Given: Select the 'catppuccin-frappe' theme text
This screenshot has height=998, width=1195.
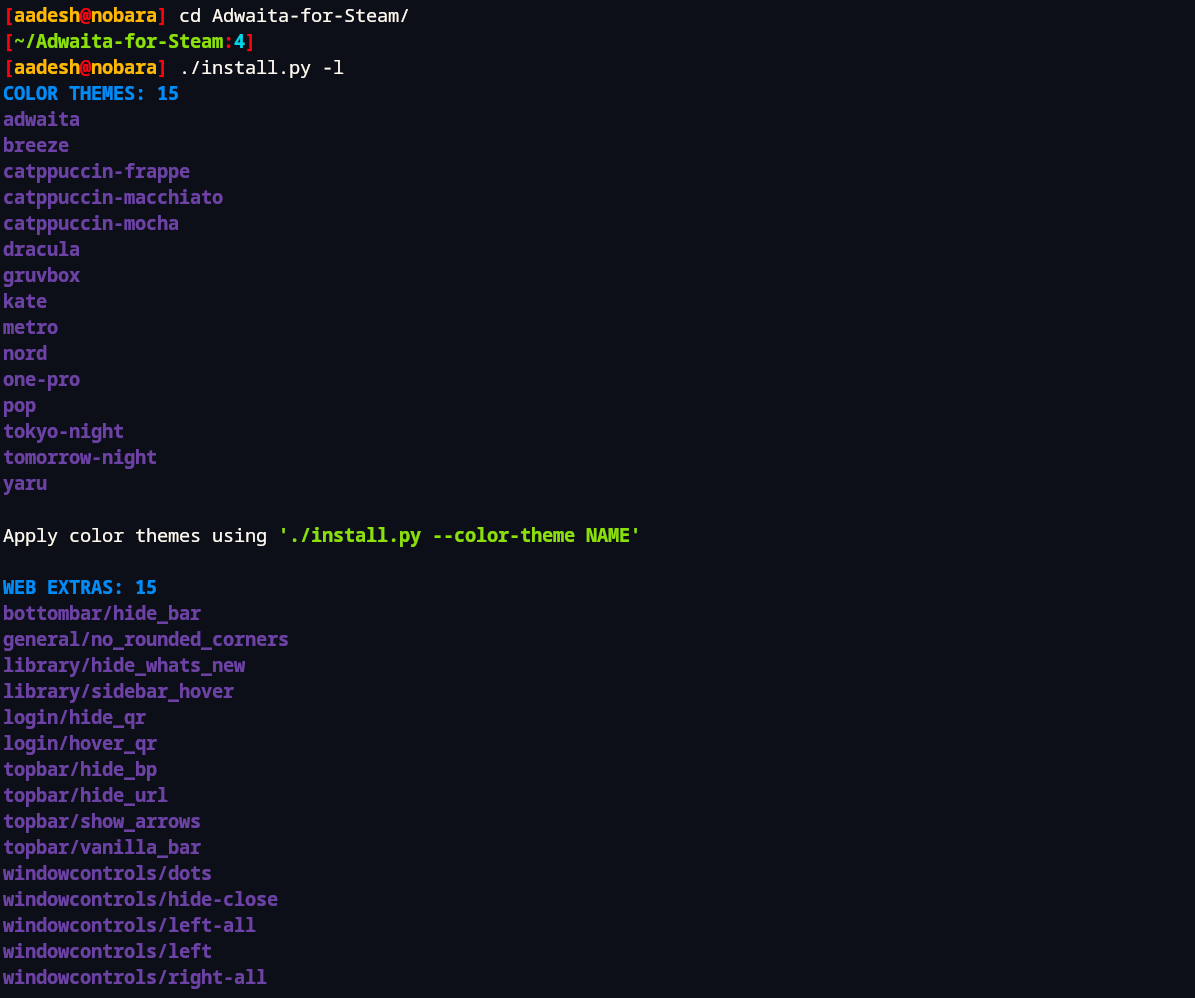Looking at the screenshot, I should pyautogui.click(x=96, y=171).
